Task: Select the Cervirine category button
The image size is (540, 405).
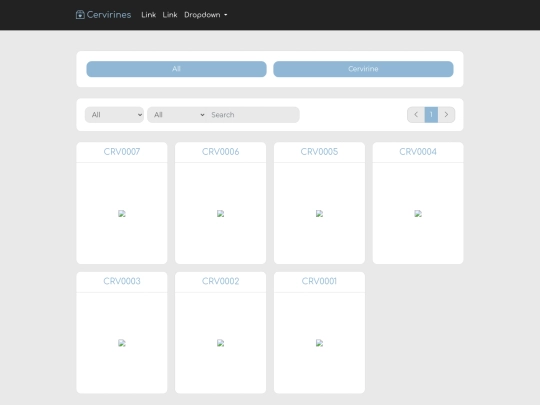Action: pos(363,69)
